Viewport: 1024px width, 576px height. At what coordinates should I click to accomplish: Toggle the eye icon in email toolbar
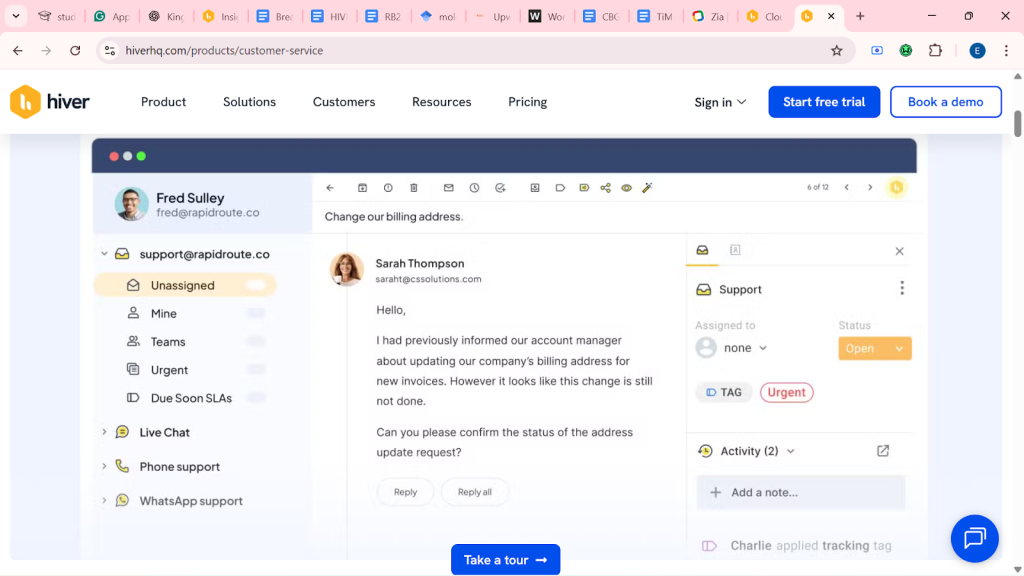click(x=626, y=188)
